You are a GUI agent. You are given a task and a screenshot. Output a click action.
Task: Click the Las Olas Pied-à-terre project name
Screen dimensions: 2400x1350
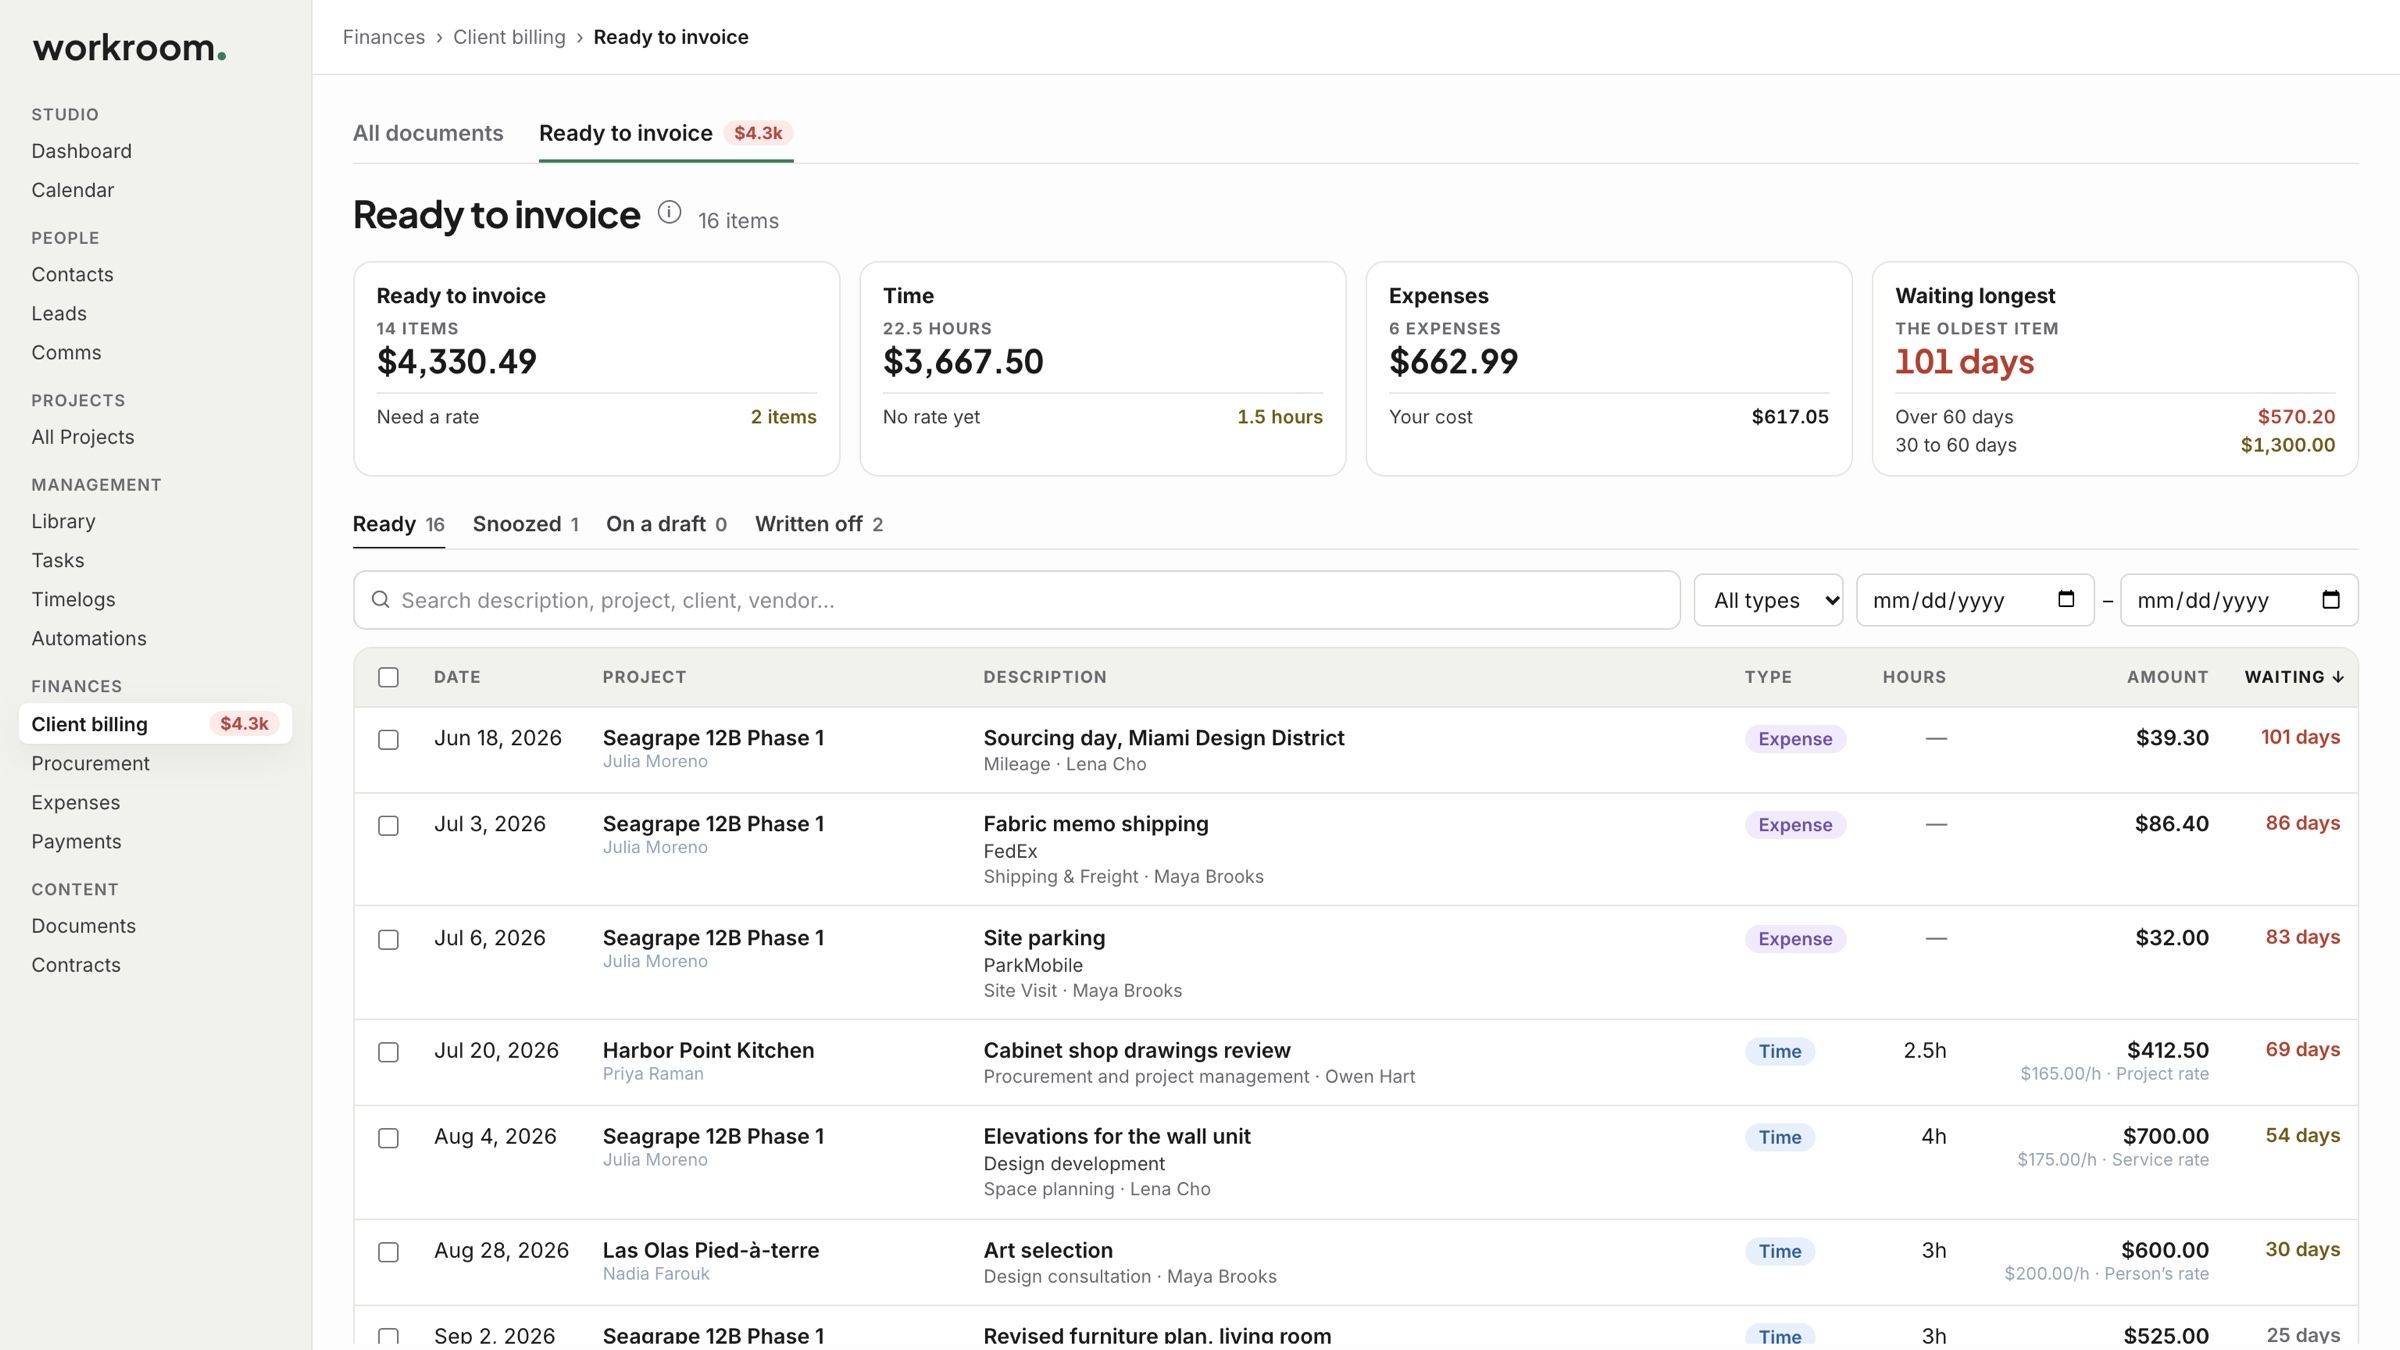[710, 1250]
